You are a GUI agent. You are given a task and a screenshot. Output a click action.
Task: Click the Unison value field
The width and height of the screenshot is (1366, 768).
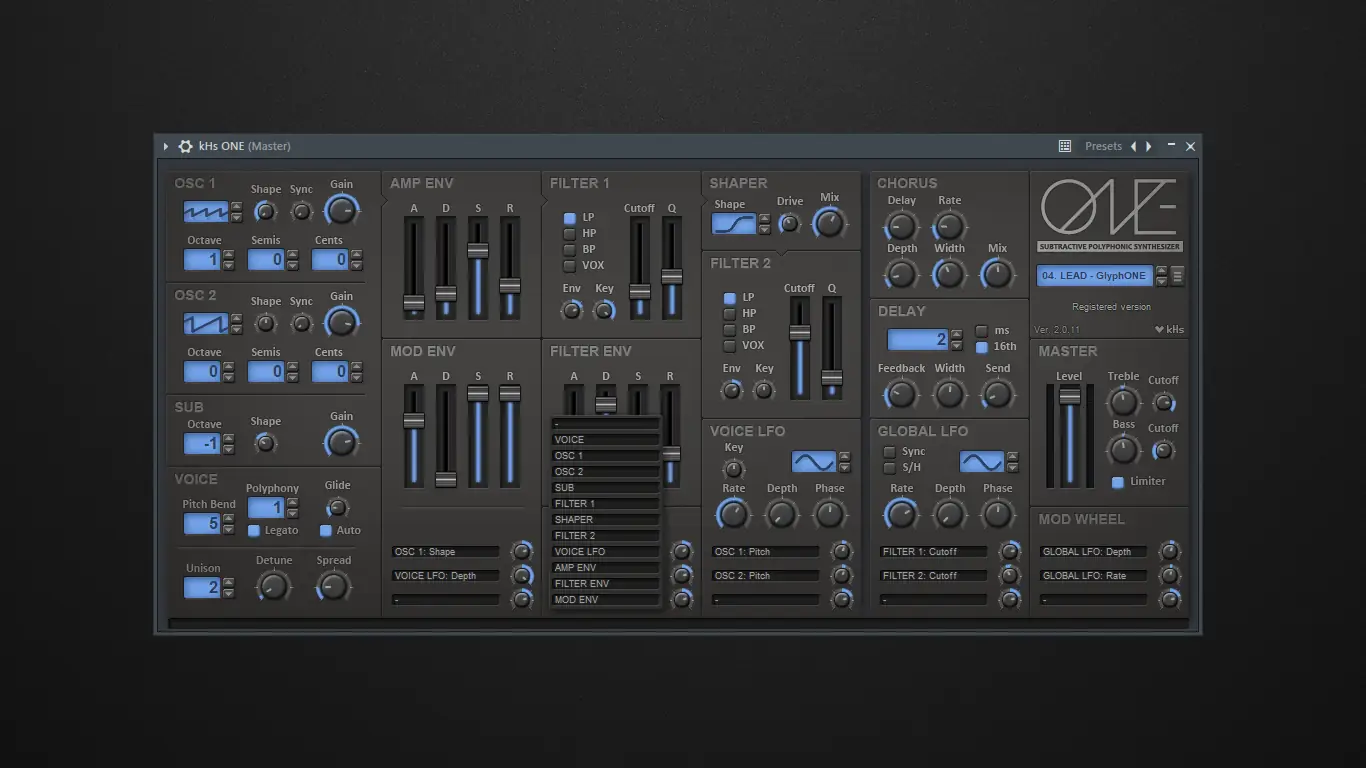click(202, 588)
